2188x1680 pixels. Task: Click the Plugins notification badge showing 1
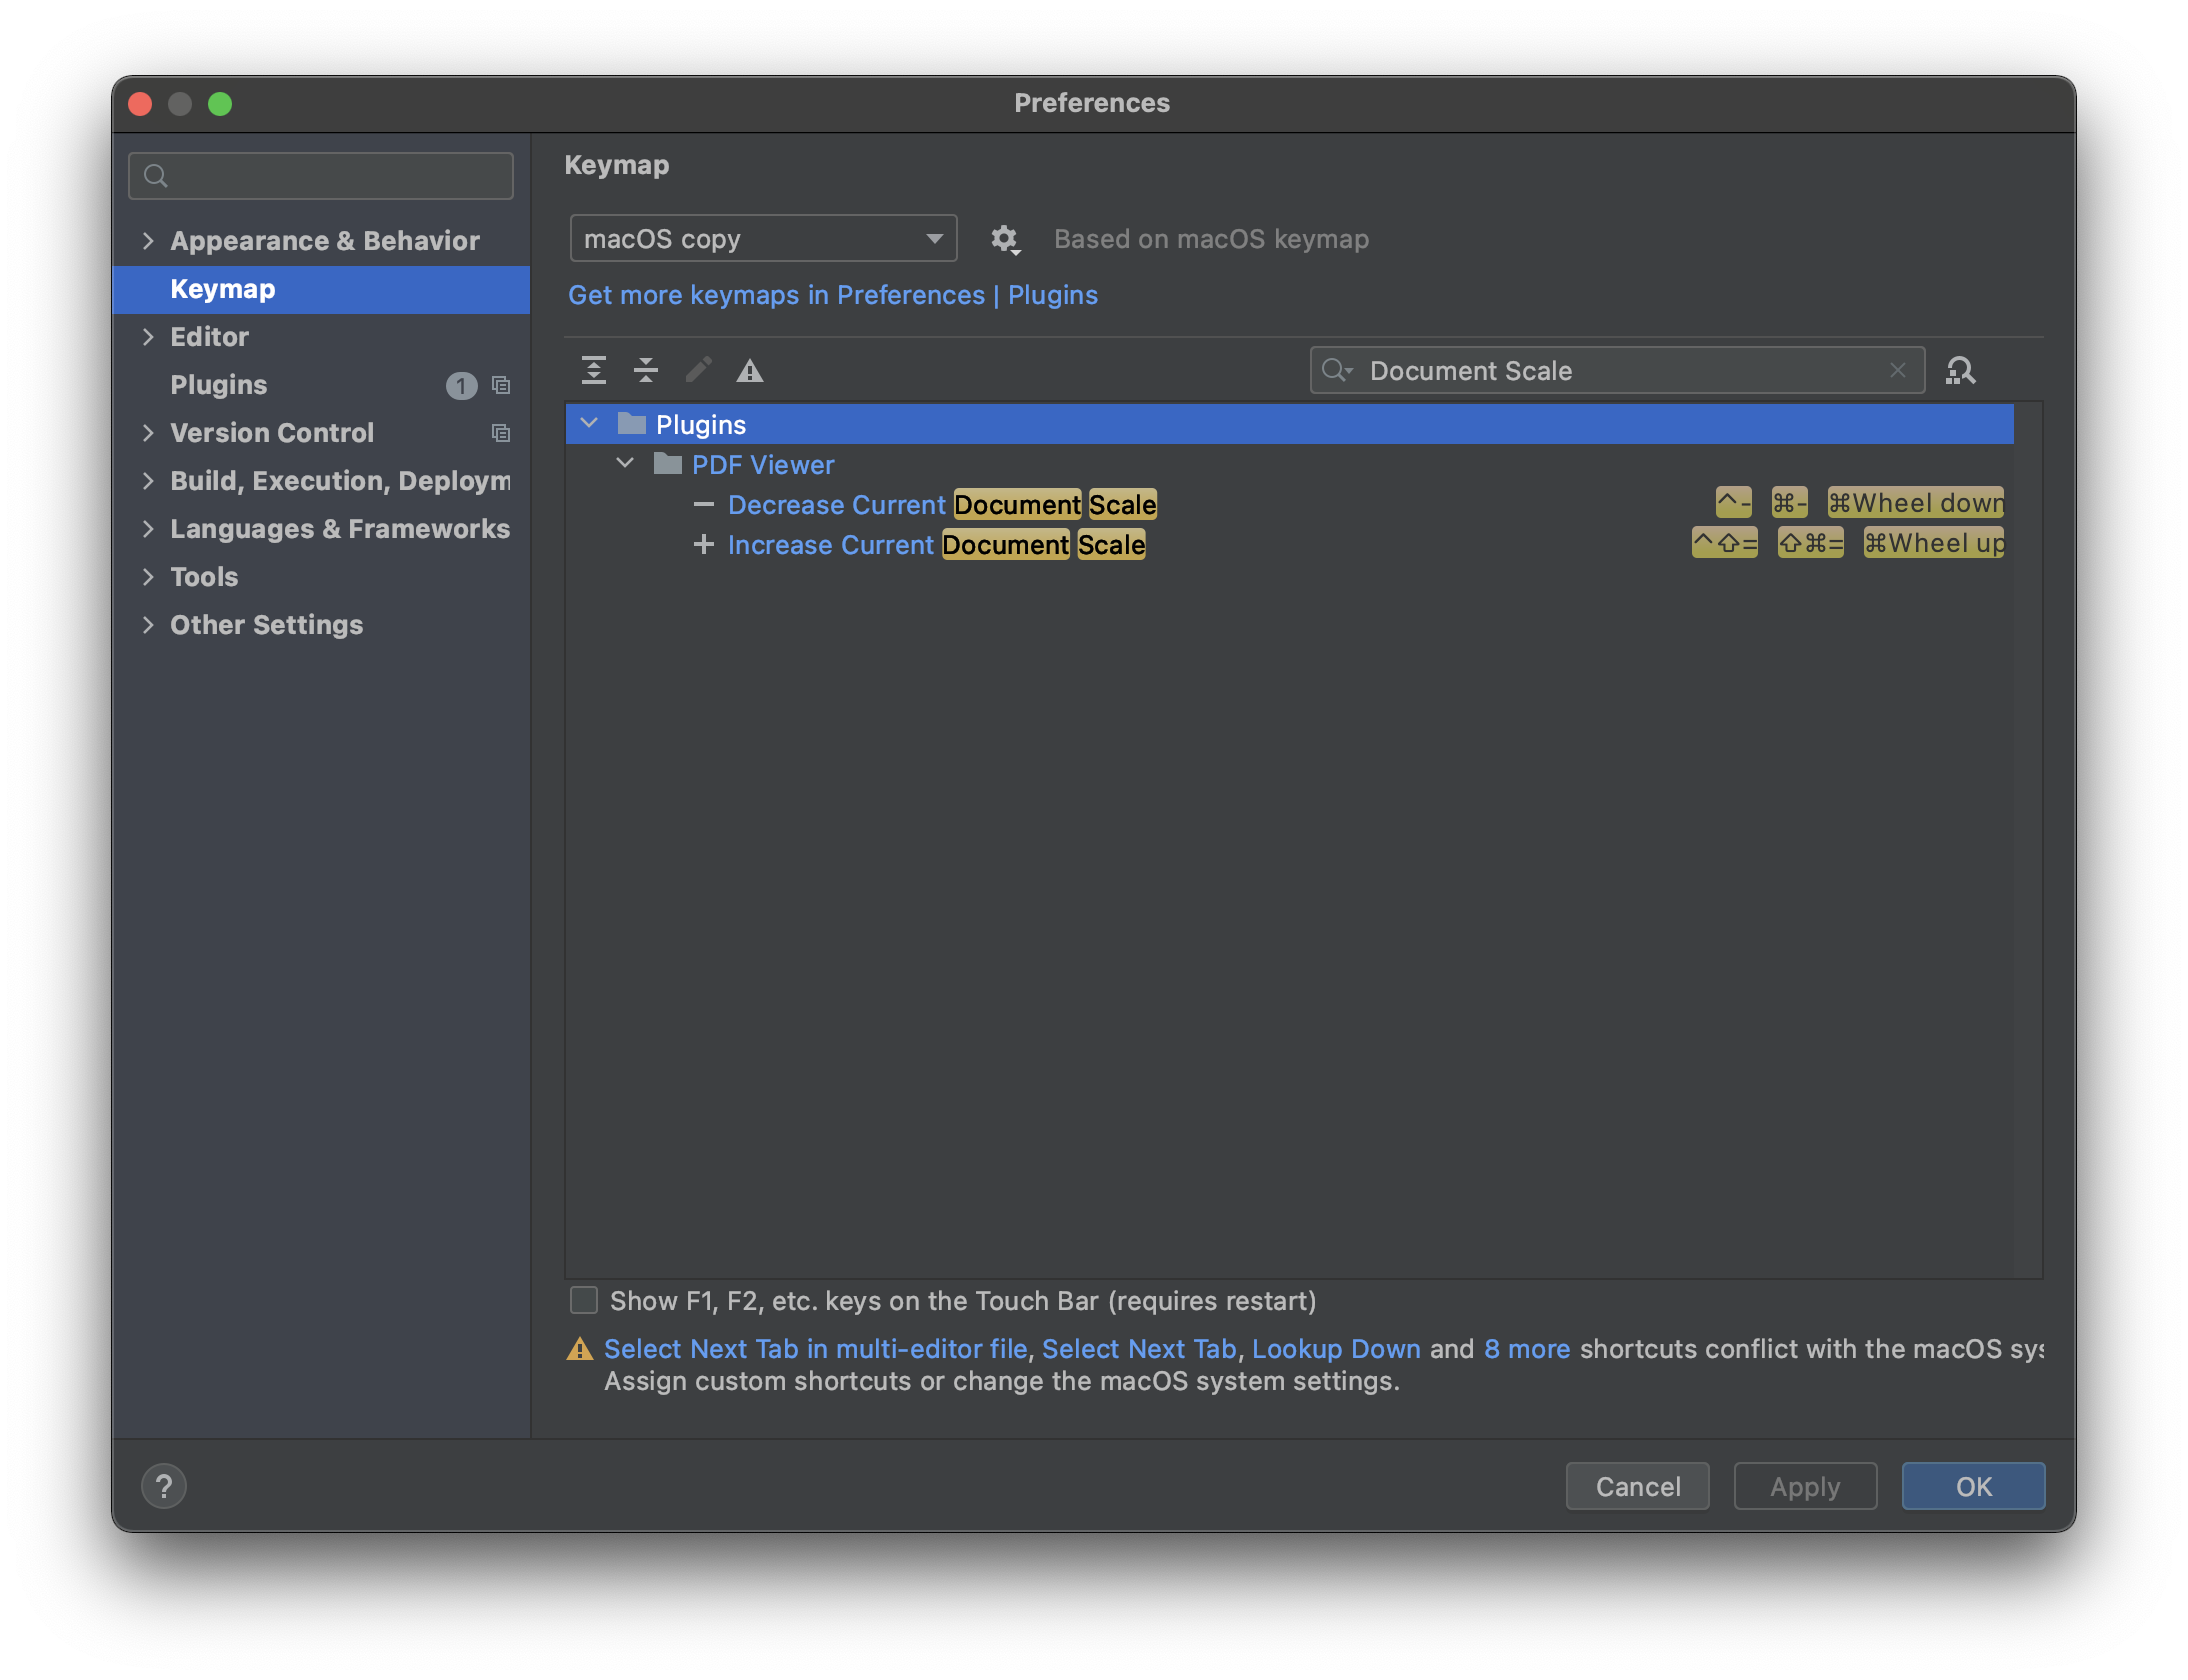461,386
